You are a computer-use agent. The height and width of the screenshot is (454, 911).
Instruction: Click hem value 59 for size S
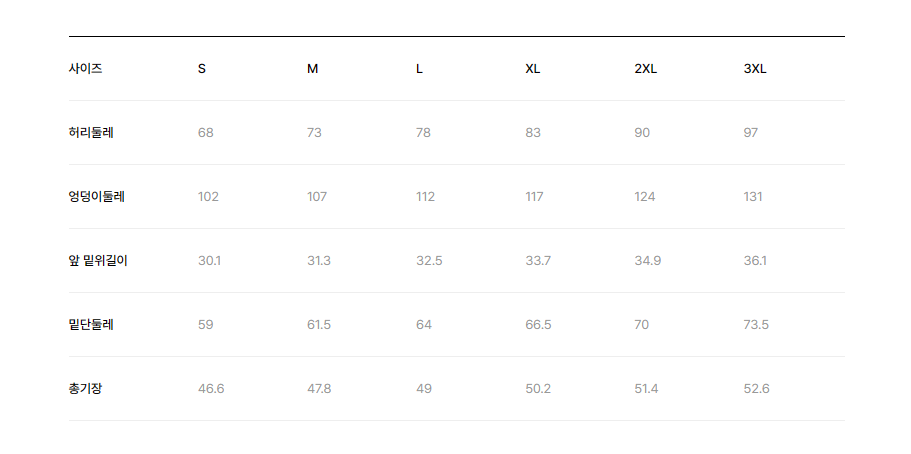point(206,324)
